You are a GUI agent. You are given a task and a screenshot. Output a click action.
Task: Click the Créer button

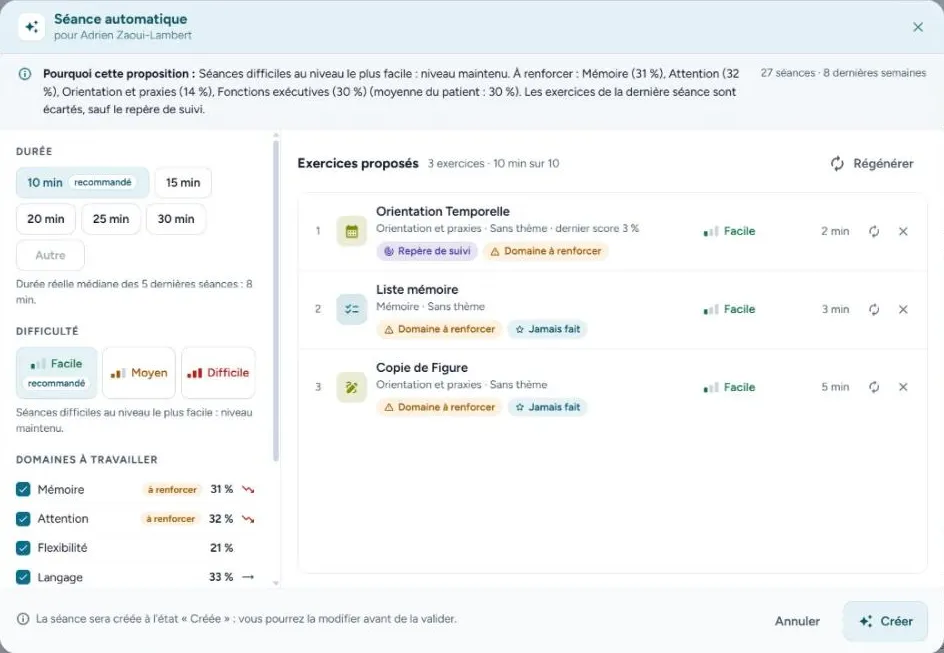pyautogui.click(x=885, y=621)
